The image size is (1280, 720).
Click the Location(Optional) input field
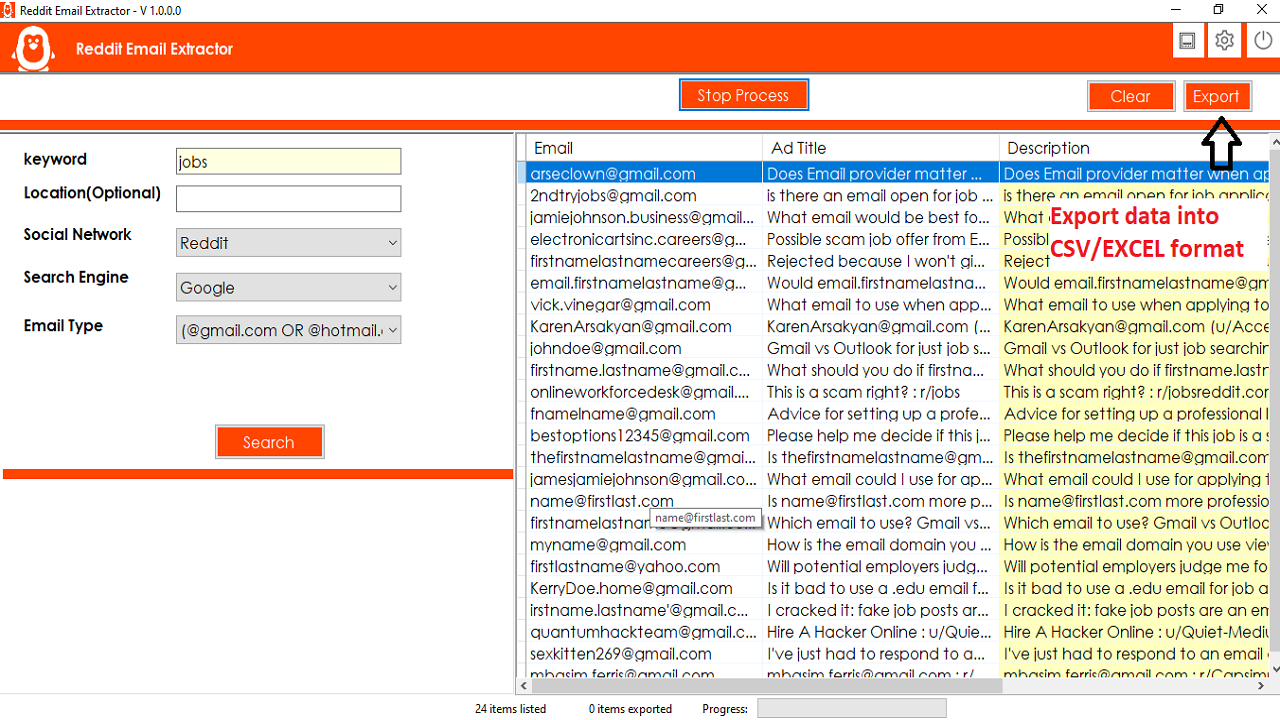[288, 198]
